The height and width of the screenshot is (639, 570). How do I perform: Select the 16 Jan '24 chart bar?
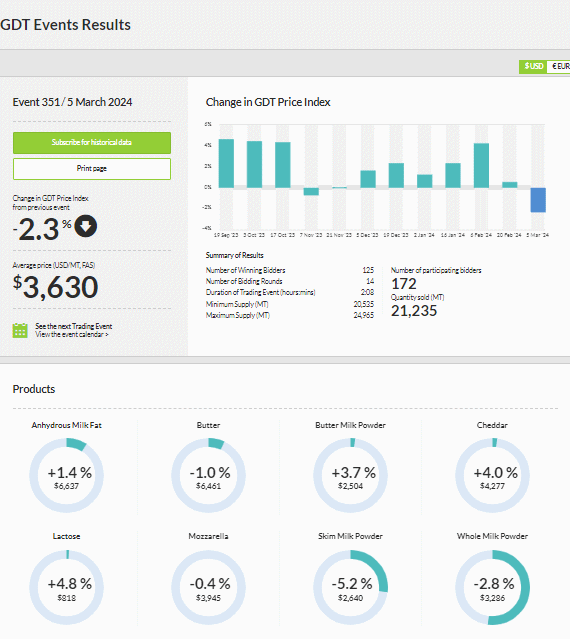453,176
